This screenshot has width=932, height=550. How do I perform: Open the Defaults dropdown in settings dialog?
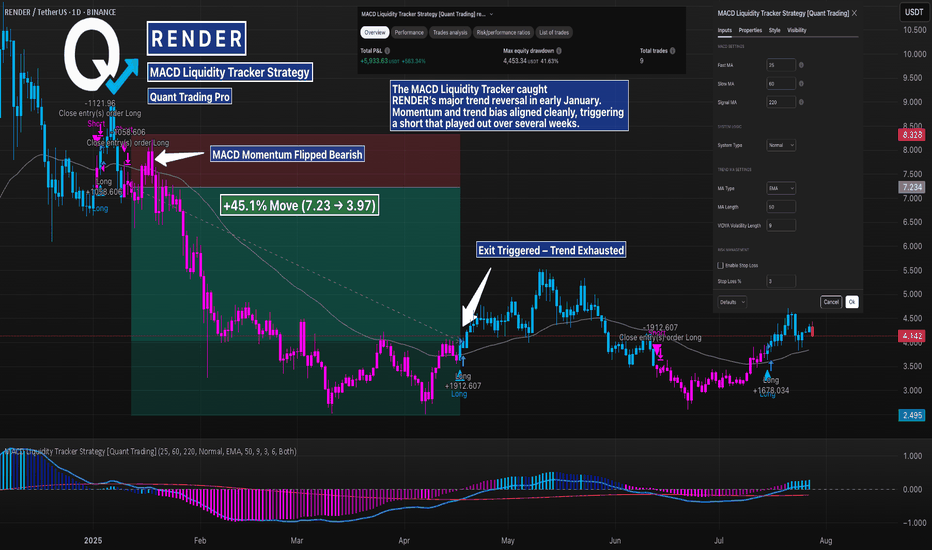click(x=732, y=302)
